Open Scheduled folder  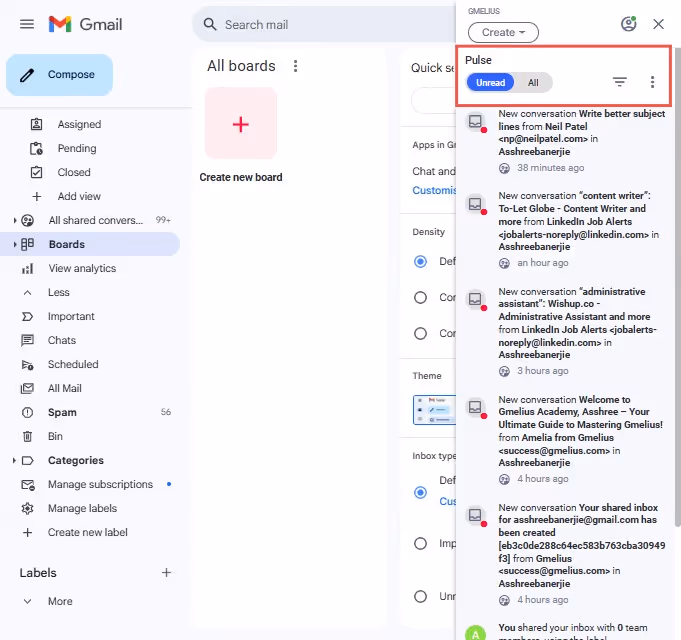(73, 364)
